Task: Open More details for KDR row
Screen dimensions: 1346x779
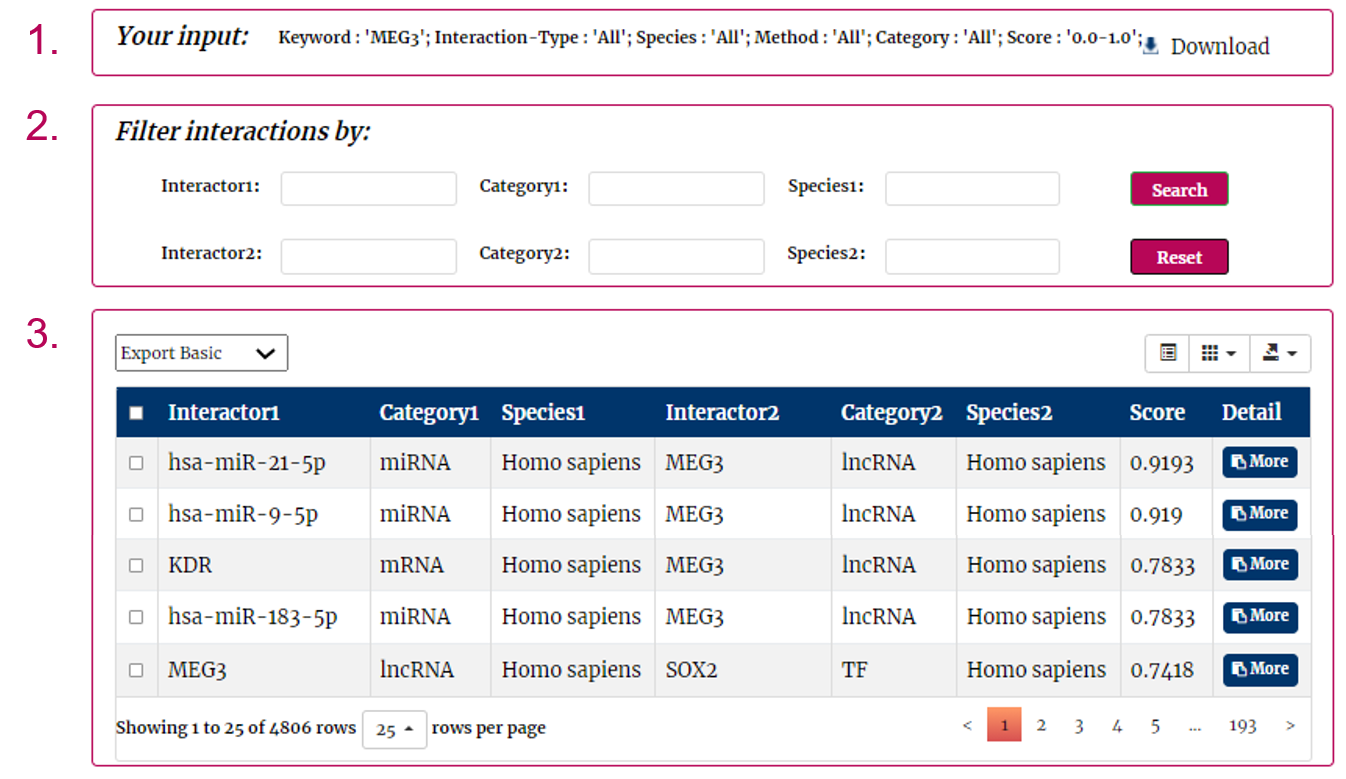Action: (1259, 565)
